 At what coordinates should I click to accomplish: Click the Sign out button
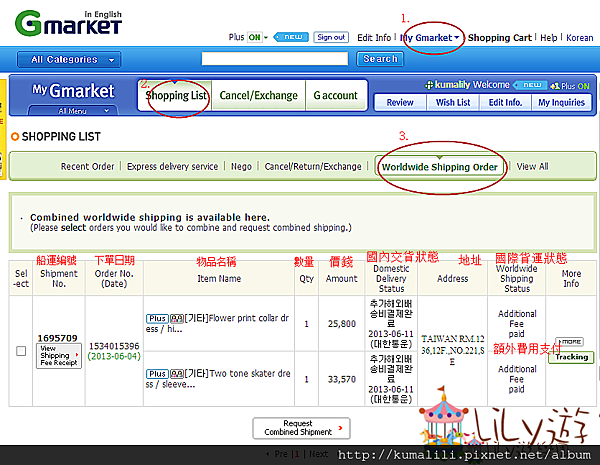331,37
